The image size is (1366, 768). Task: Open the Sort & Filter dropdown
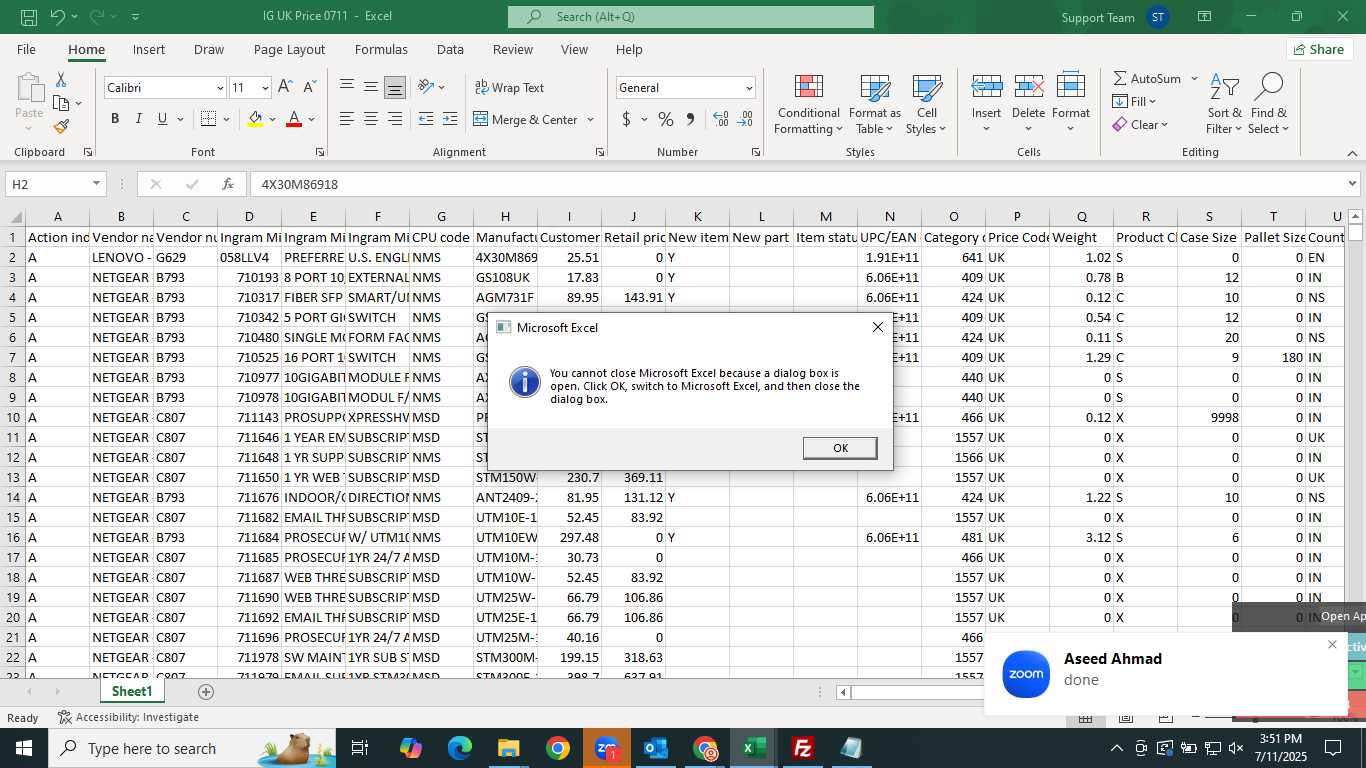pos(1224,104)
